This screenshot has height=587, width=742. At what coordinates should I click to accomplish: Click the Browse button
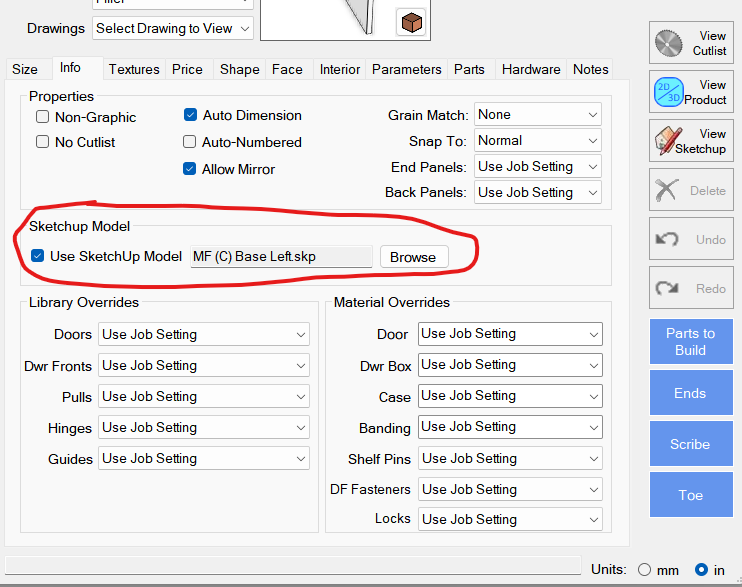[413, 257]
